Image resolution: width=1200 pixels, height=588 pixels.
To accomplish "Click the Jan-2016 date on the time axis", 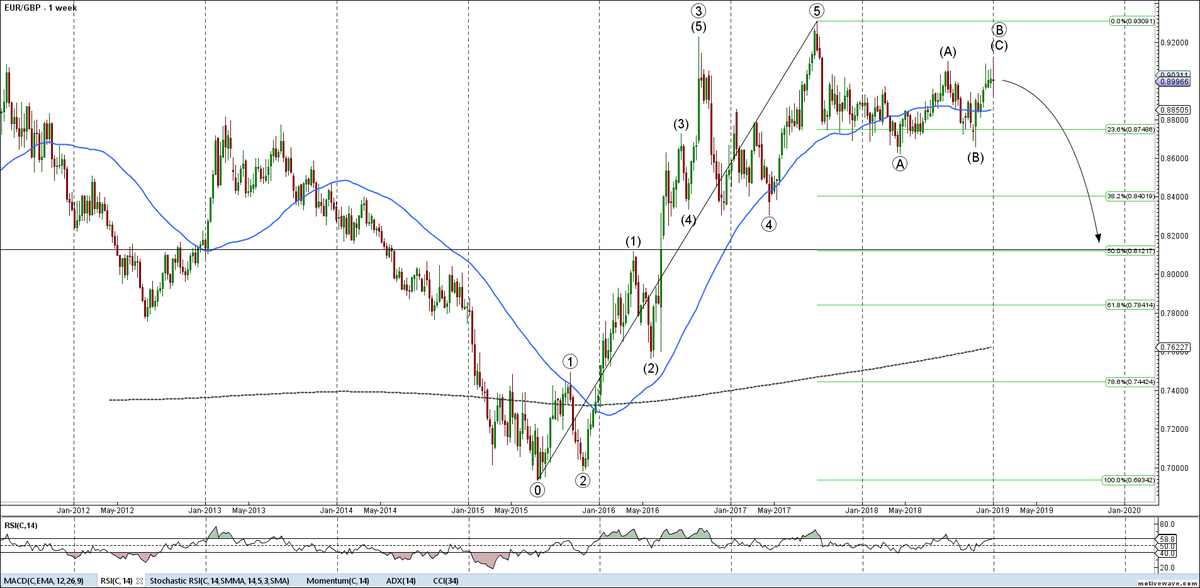I will 598,509.
